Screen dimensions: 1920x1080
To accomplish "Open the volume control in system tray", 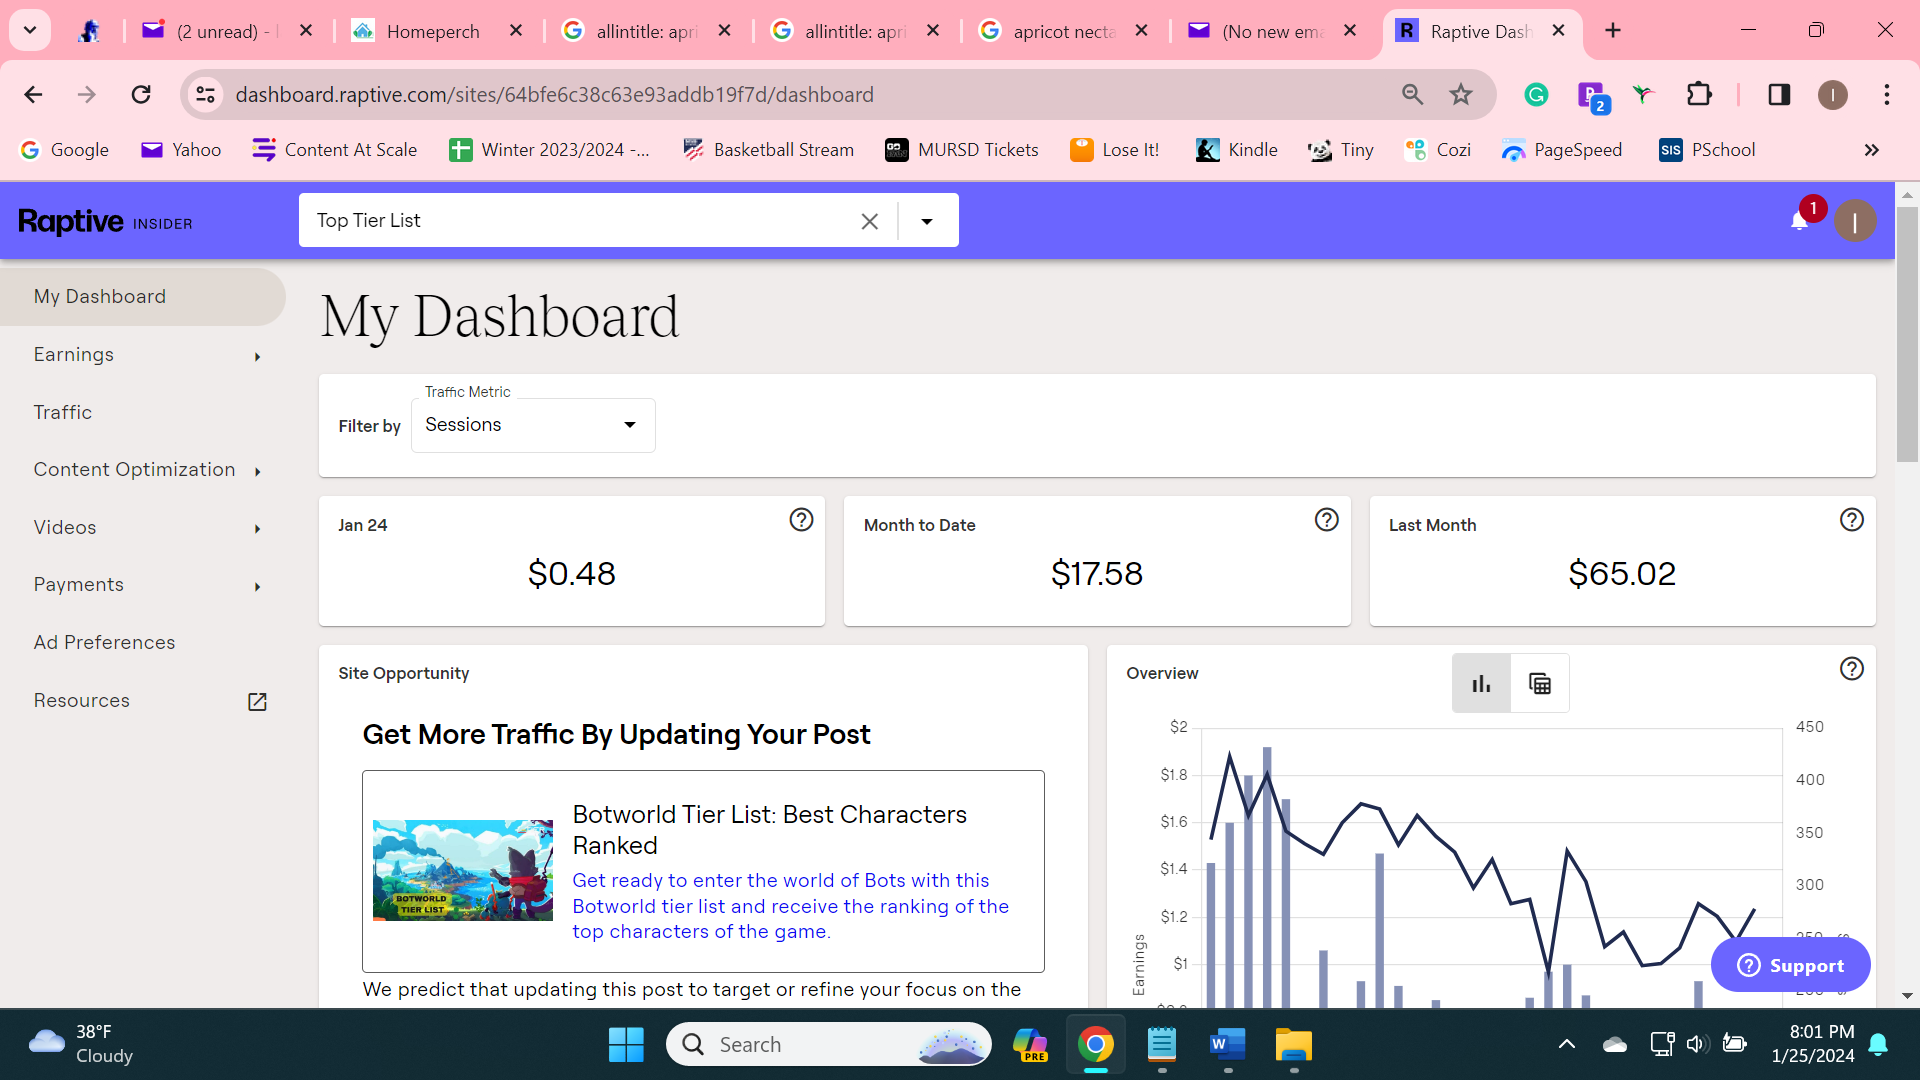I will 1697,1045.
